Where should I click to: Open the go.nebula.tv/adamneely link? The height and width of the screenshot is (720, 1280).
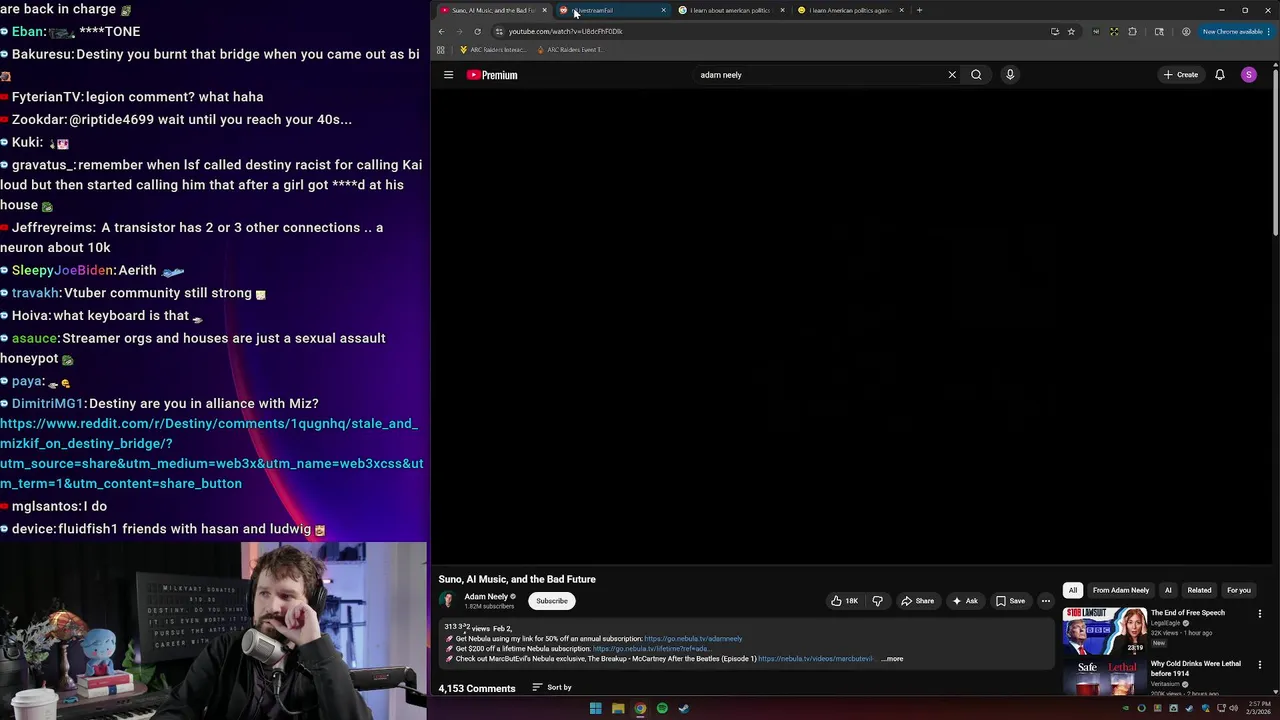tap(693, 639)
